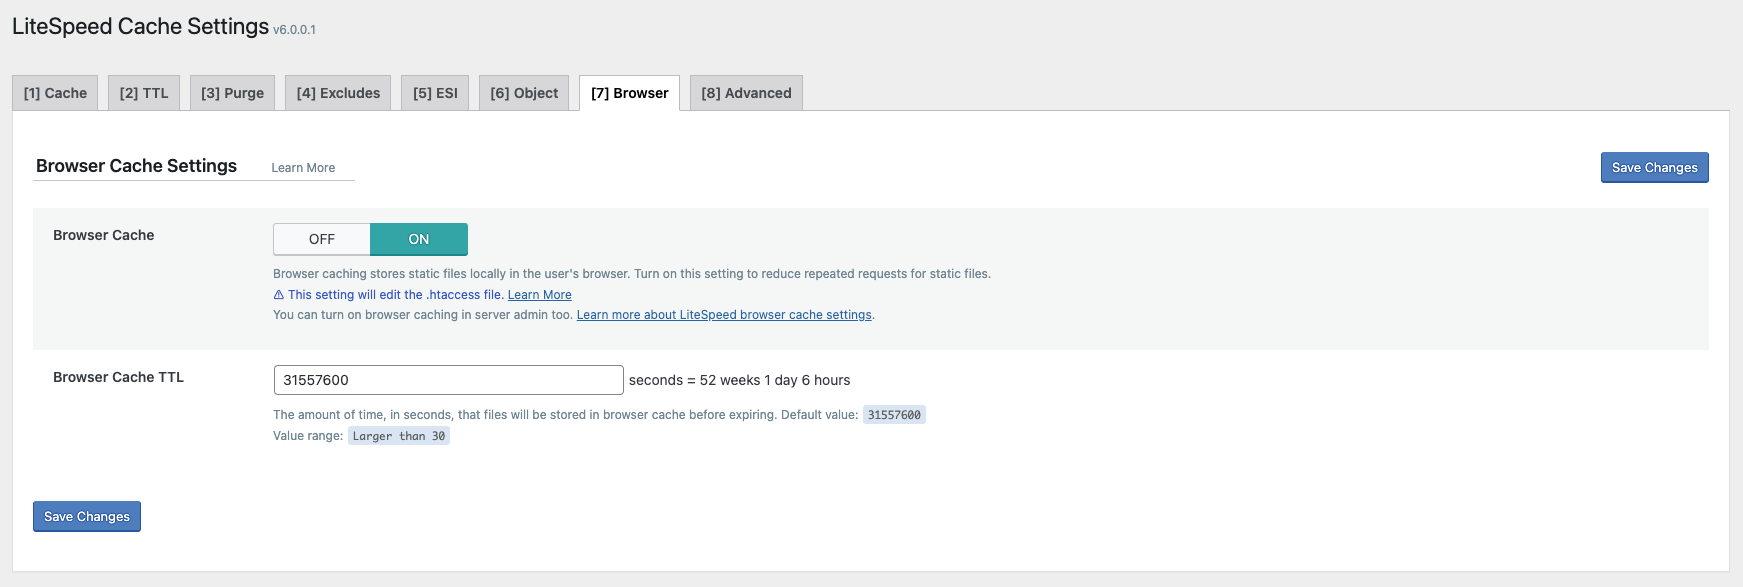The image size is (1743, 587).
Task: Open the [5] ESI tab
Action: click(435, 93)
